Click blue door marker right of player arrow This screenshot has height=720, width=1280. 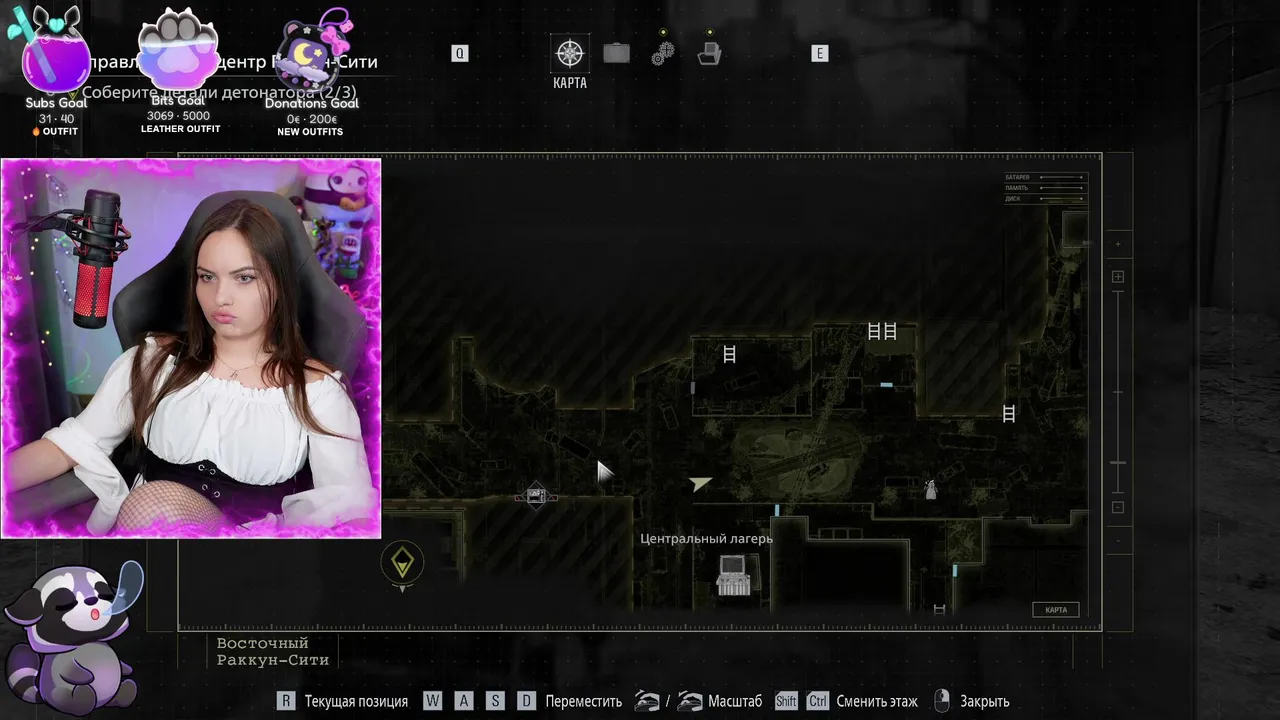click(x=776, y=511)
